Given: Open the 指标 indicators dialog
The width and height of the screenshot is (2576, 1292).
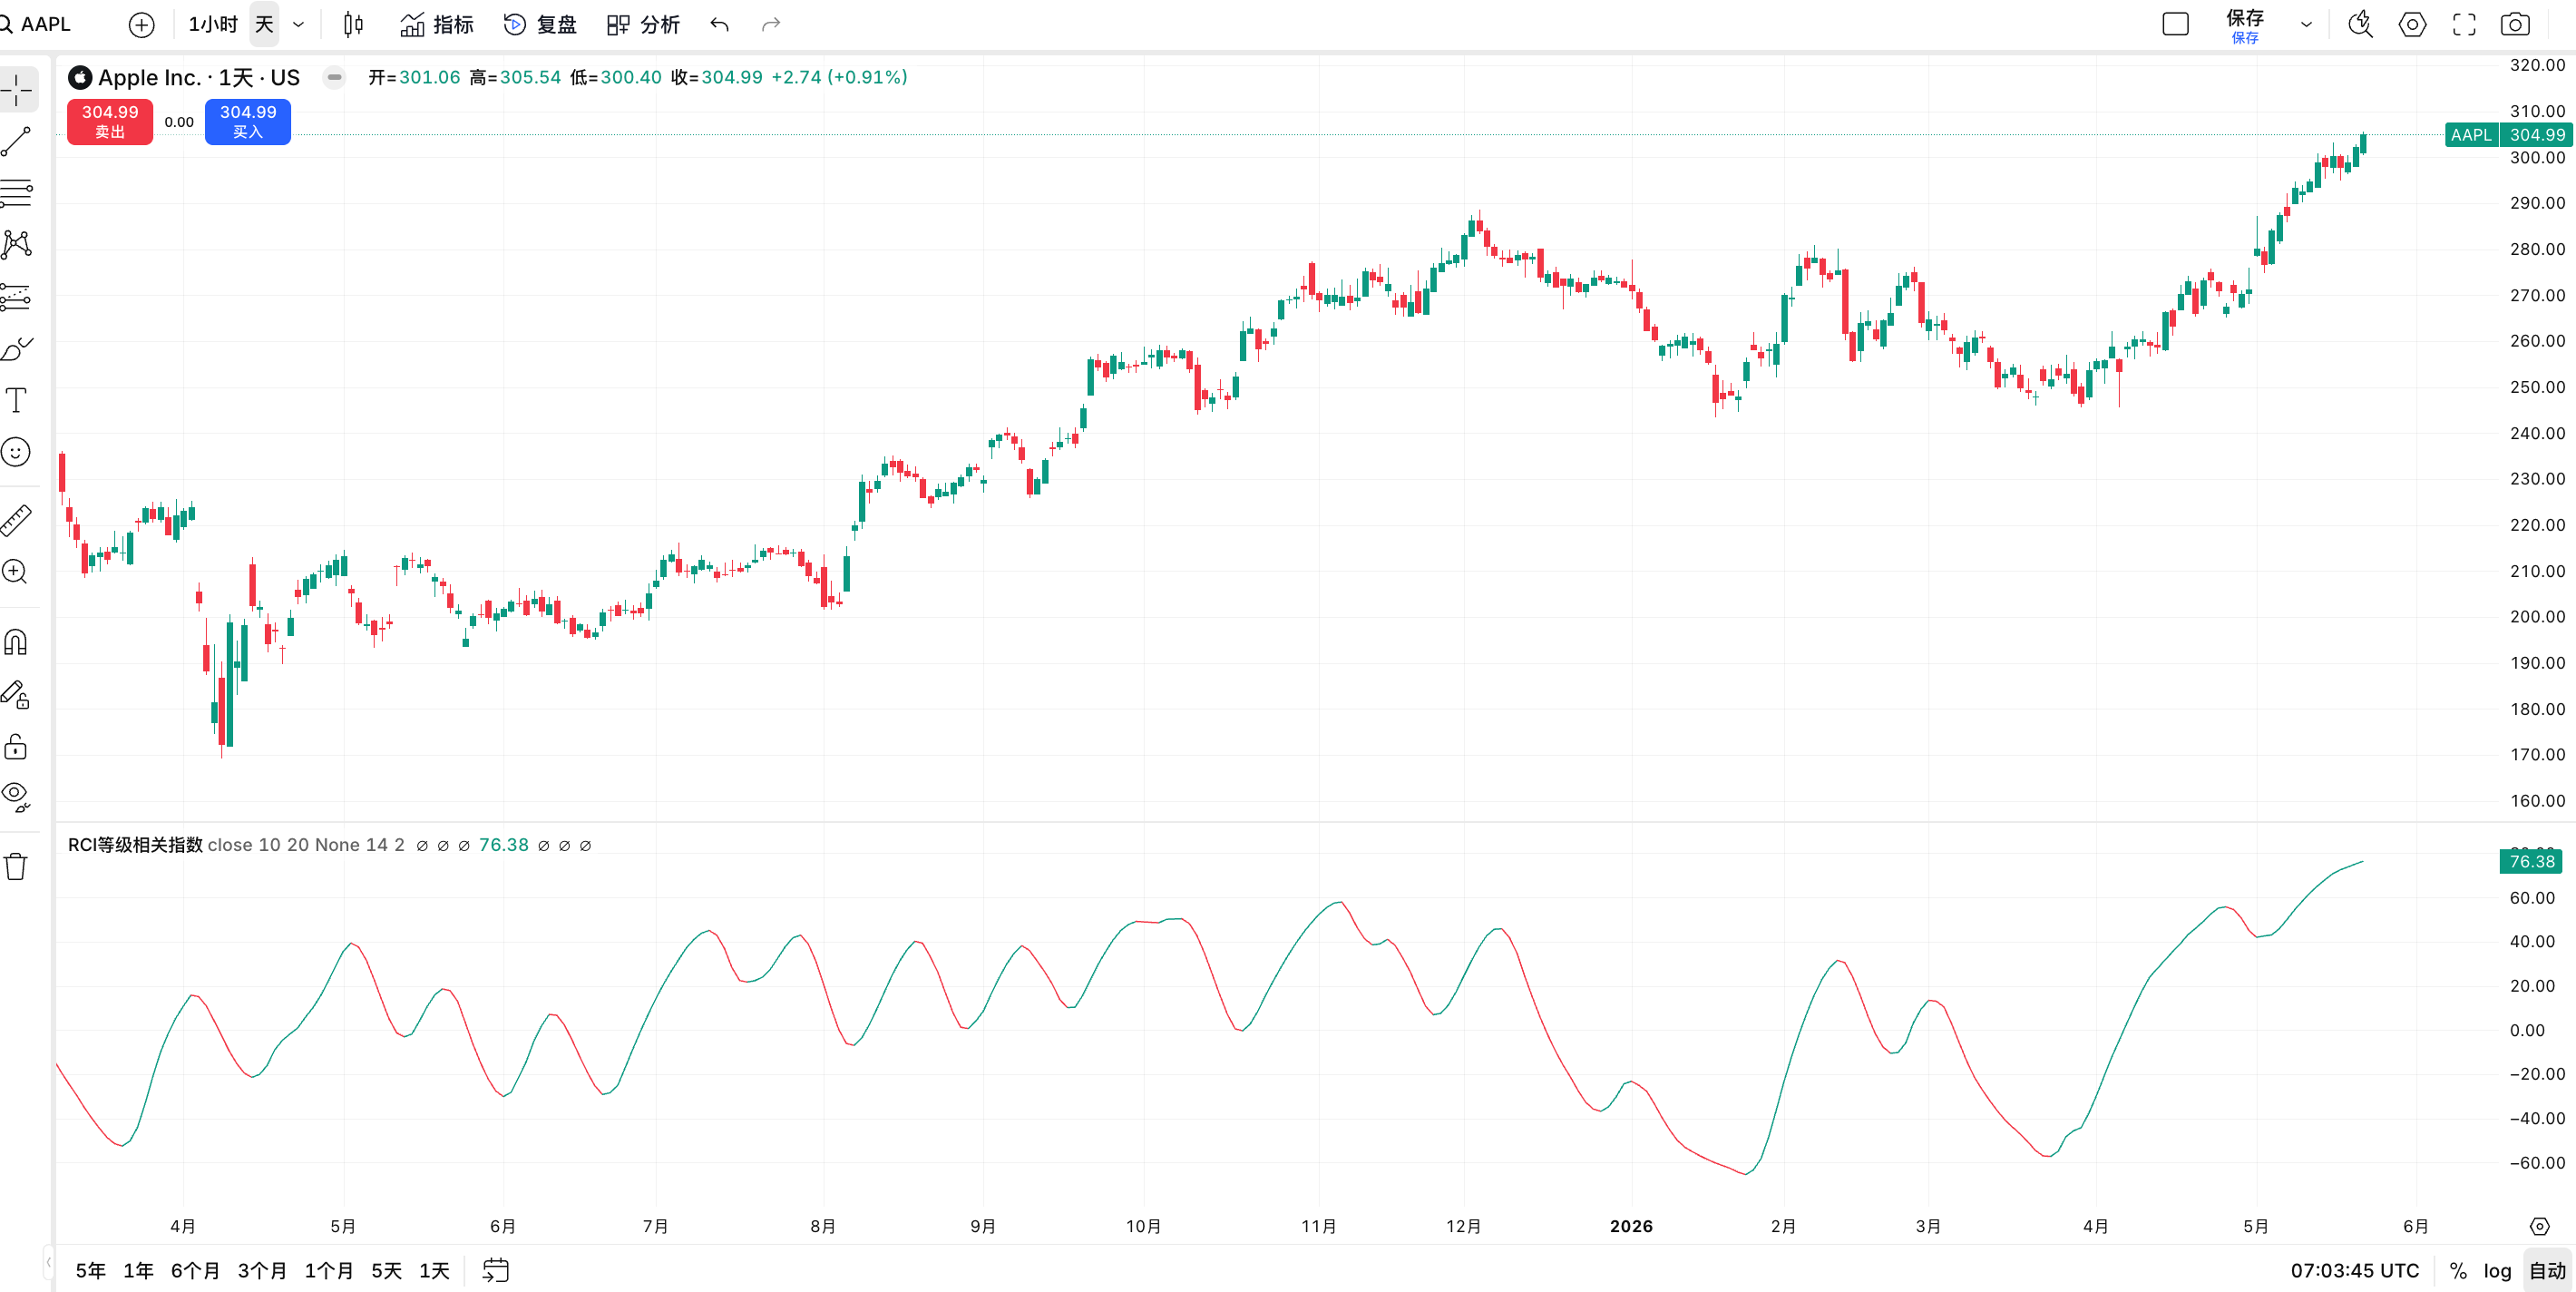Looking at the screenshot, I should [x=436, y=25].
